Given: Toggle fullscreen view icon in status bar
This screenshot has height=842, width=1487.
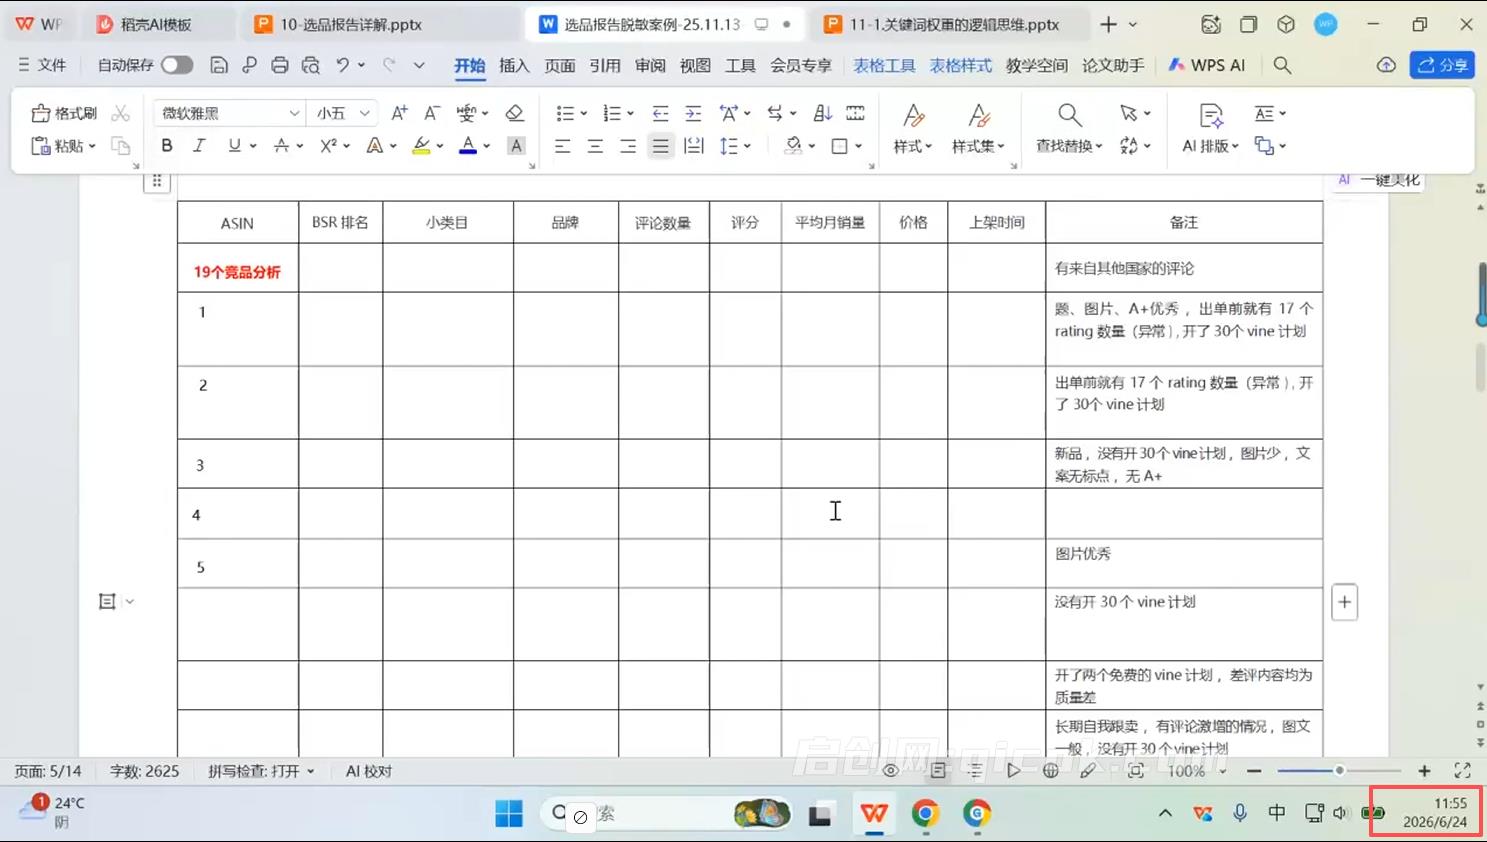Looking at the screenshot, I should (1462, 771).
